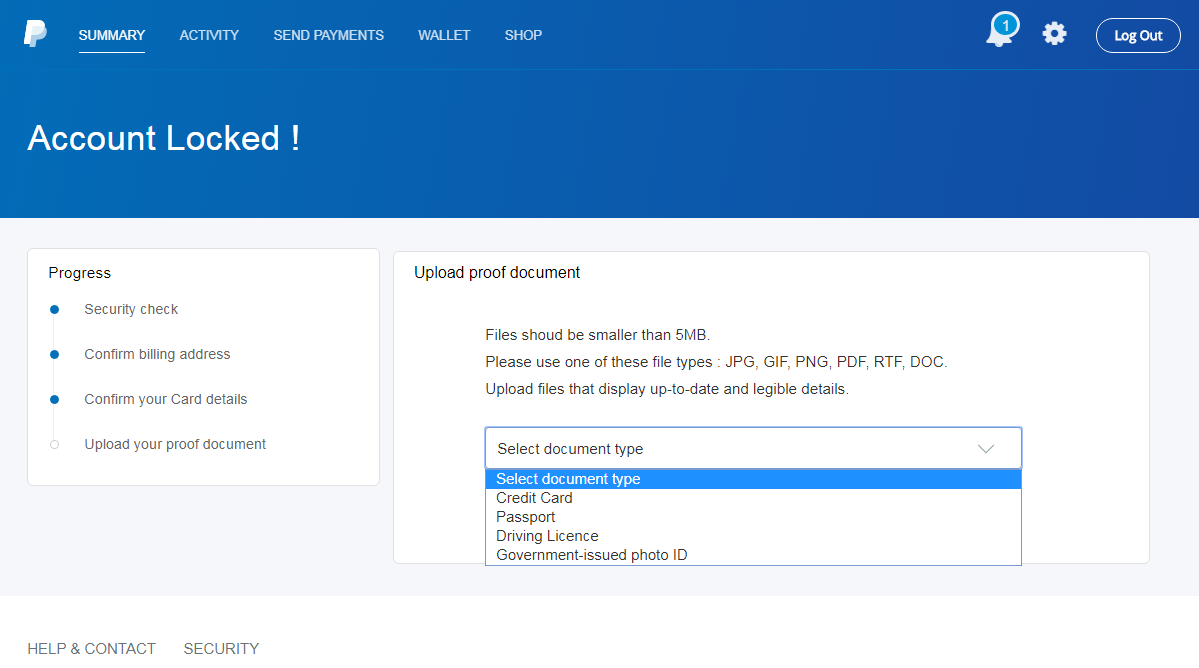Switch to the Summary tab
This screenshot has height=668, width=1199.
pyautogui.click(x=112, y=35)
